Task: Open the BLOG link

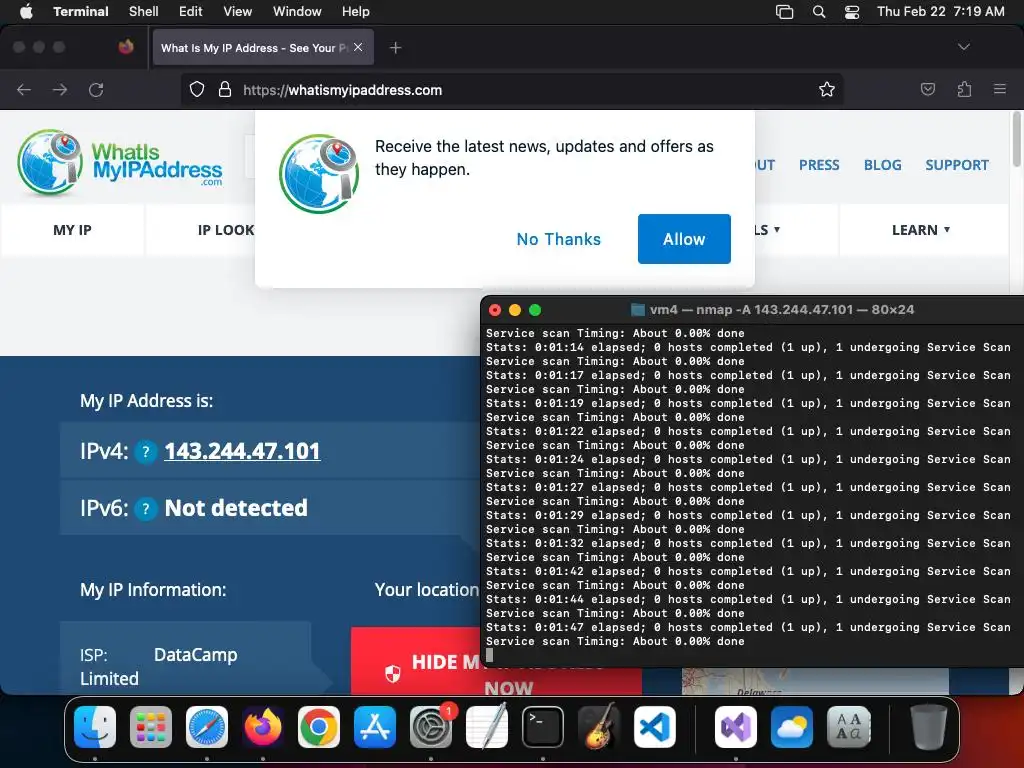Action: (x=882, y=165)
